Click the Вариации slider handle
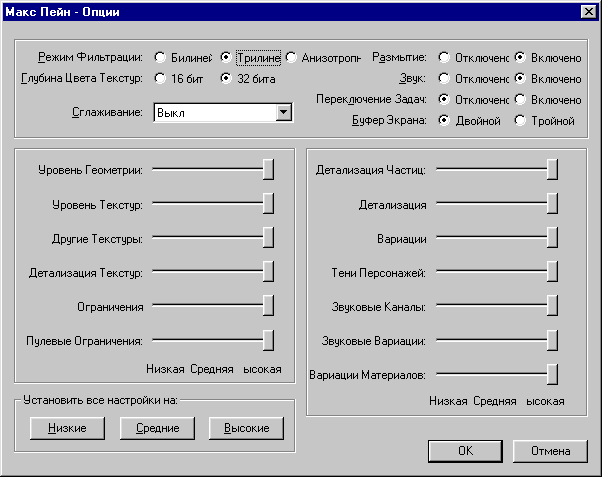This screenshot has height=477, width=602. point(552,238)
